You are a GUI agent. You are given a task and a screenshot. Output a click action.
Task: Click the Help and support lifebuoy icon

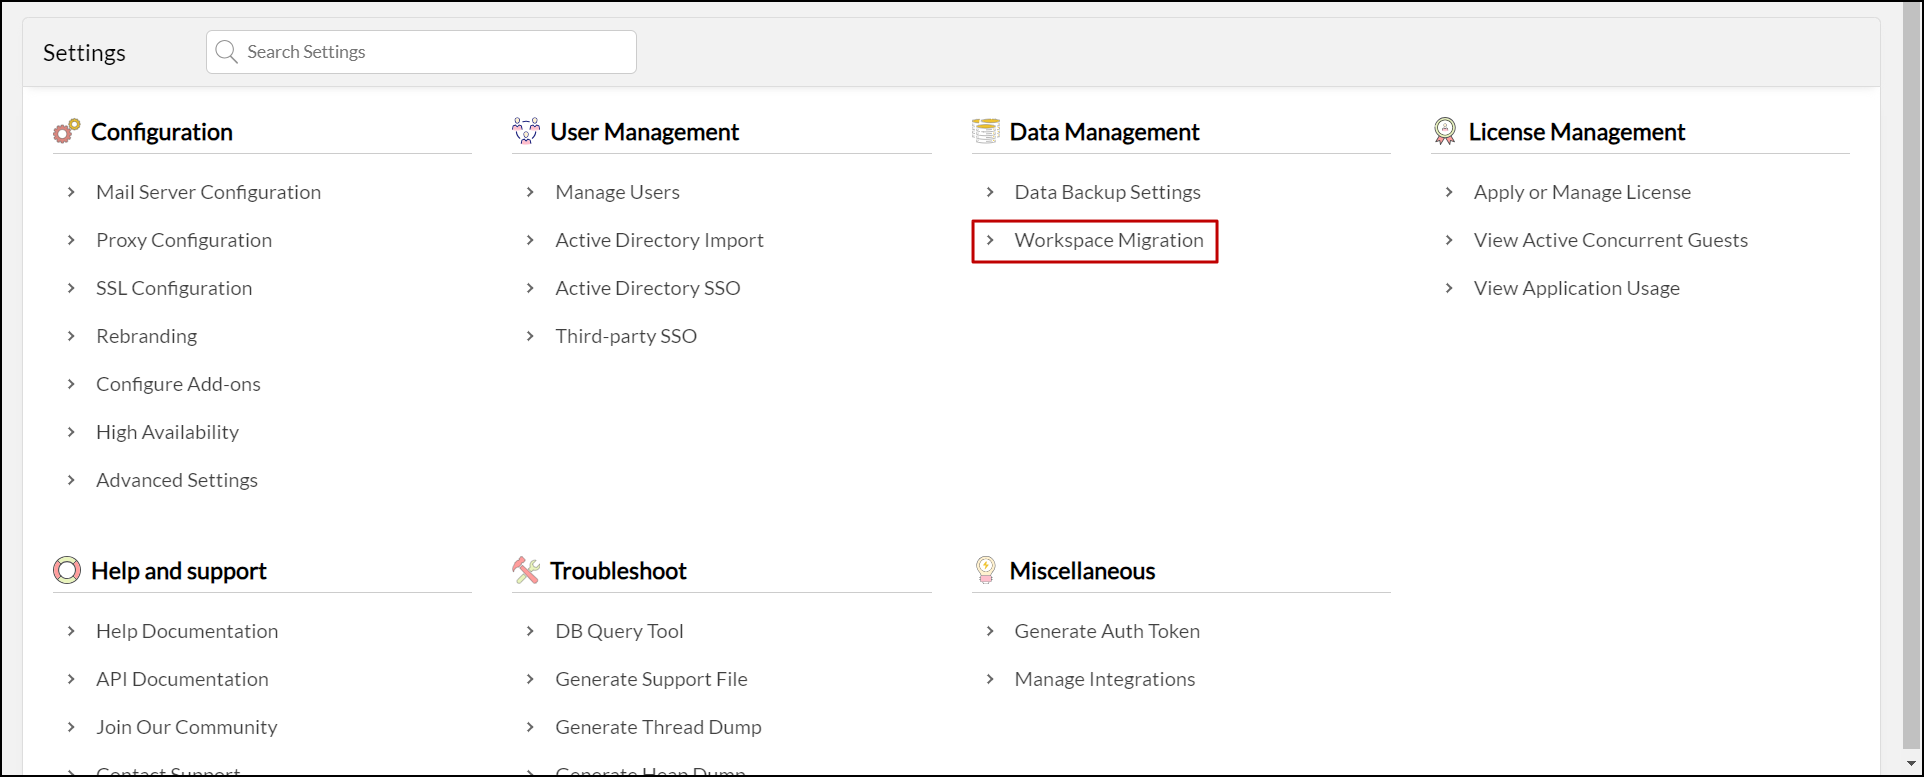pyautogui.click(x=67, y=570)
